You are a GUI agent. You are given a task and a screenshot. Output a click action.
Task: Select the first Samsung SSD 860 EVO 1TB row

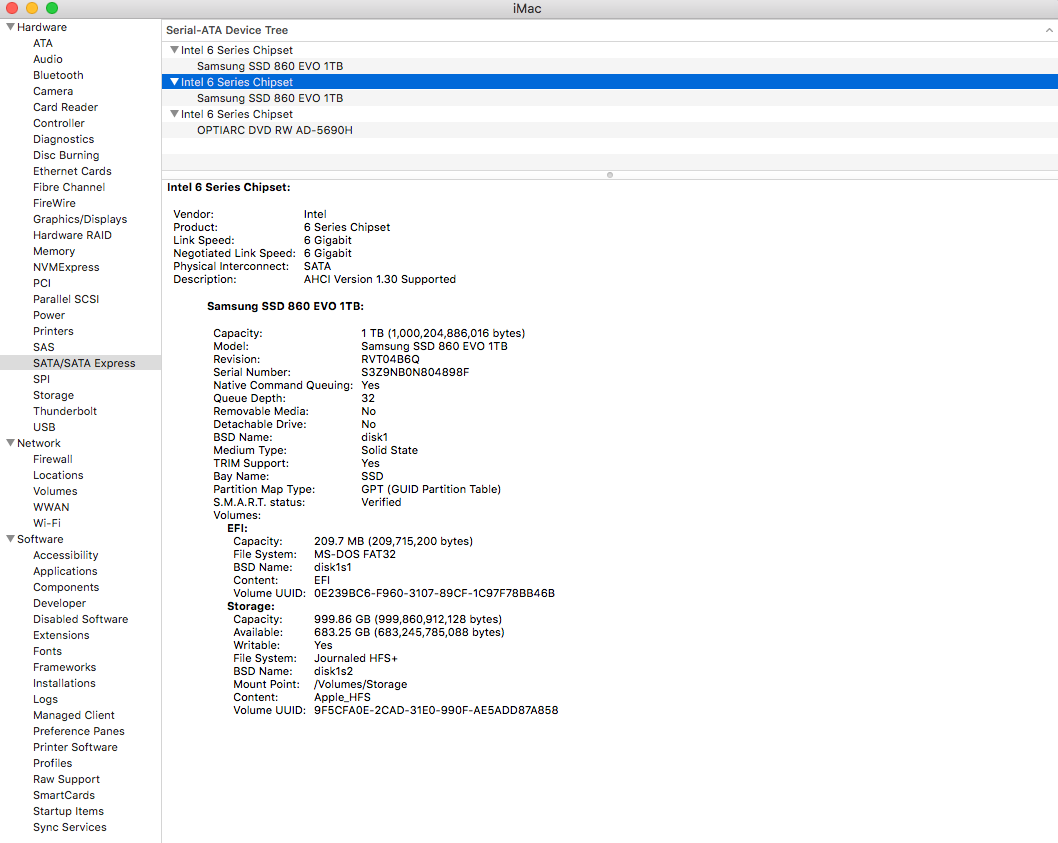610,66
